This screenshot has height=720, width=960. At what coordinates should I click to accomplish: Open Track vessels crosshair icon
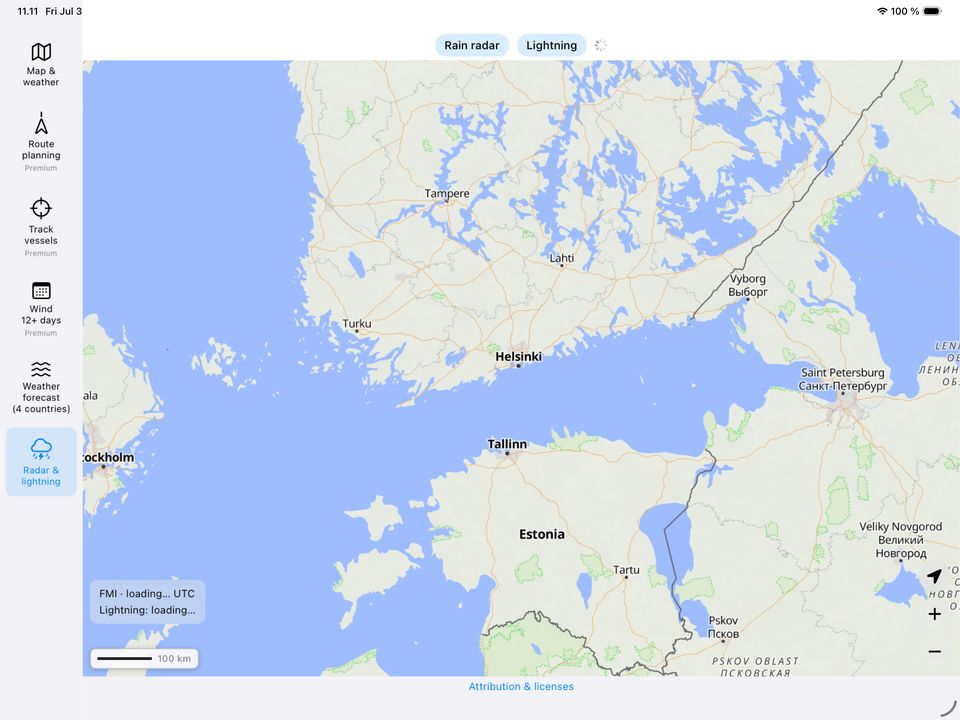(x=41, y=208)
